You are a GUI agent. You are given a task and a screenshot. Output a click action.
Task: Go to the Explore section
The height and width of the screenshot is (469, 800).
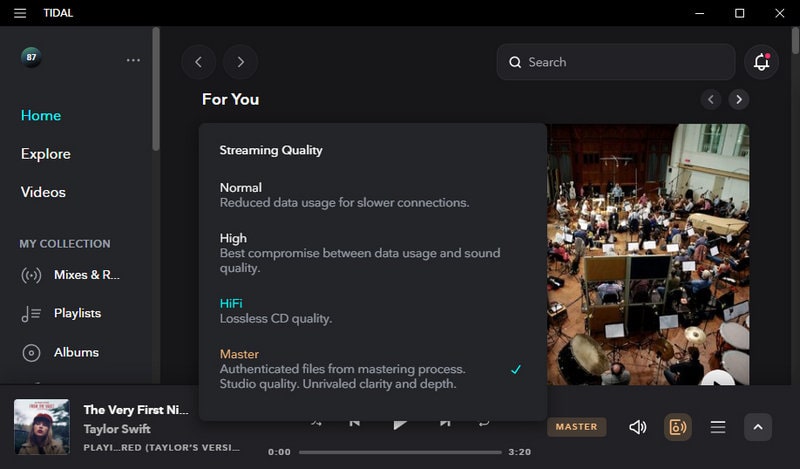pos(46,154)
